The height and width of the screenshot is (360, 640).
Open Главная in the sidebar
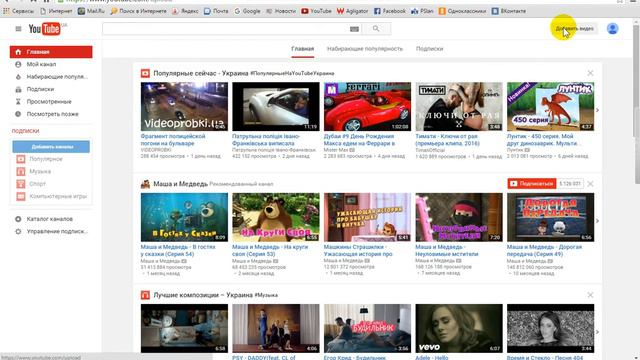click(x=51, y=52)
